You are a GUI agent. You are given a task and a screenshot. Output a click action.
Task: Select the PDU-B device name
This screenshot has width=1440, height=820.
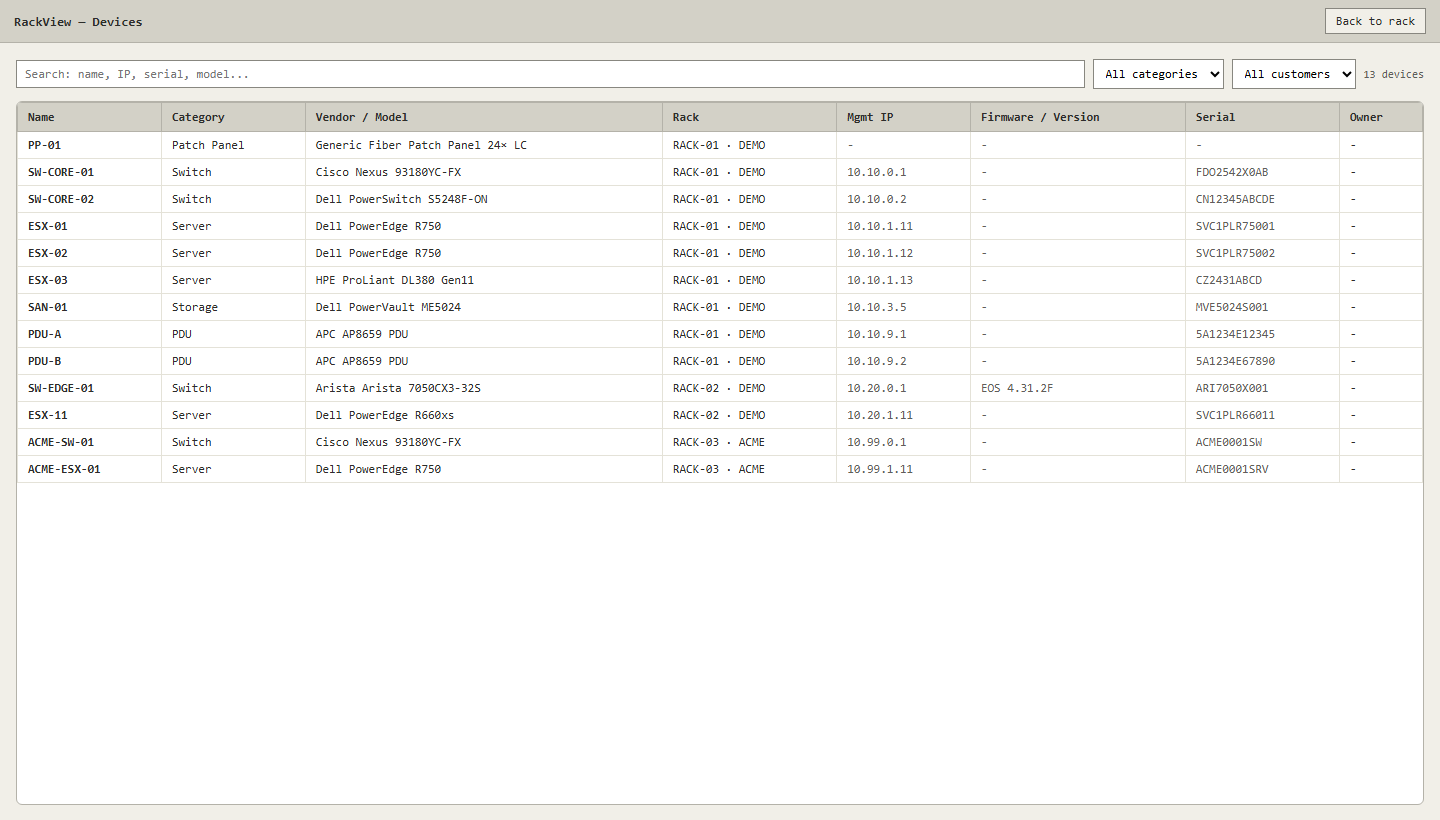[x=44, y=361]
